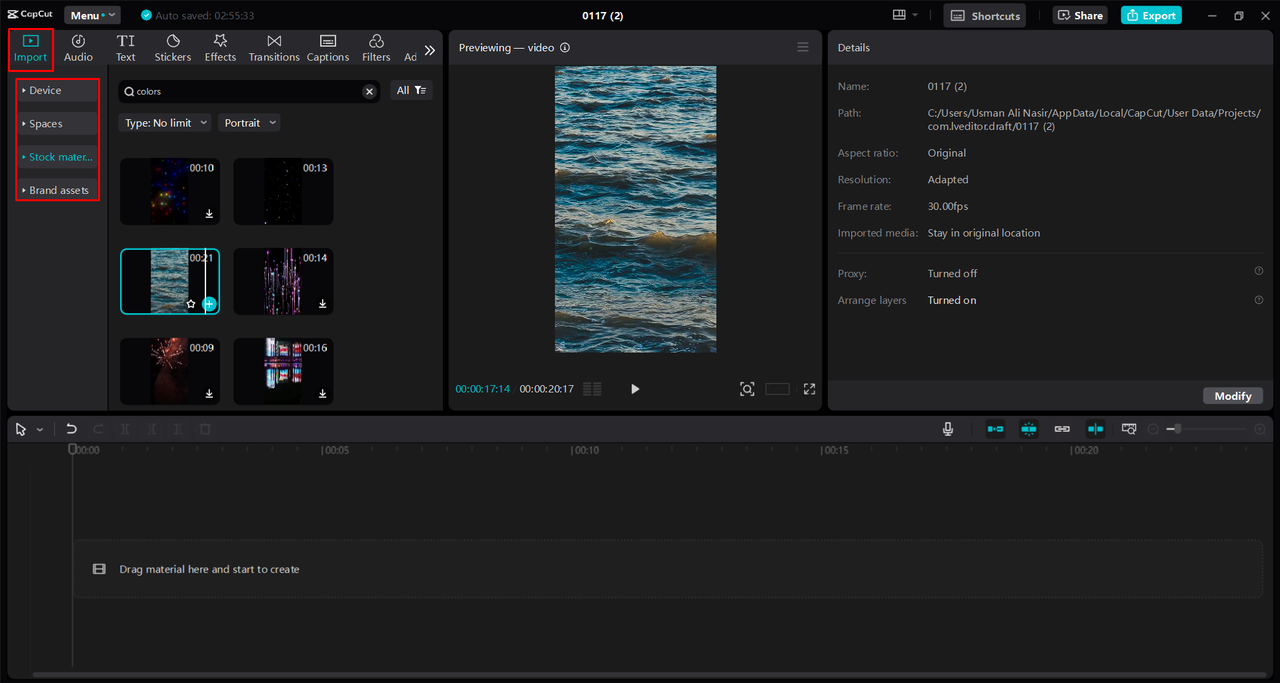Expand the Brand assets category
The width and height of the screenshot is (1280, 683).
point(57,190)
